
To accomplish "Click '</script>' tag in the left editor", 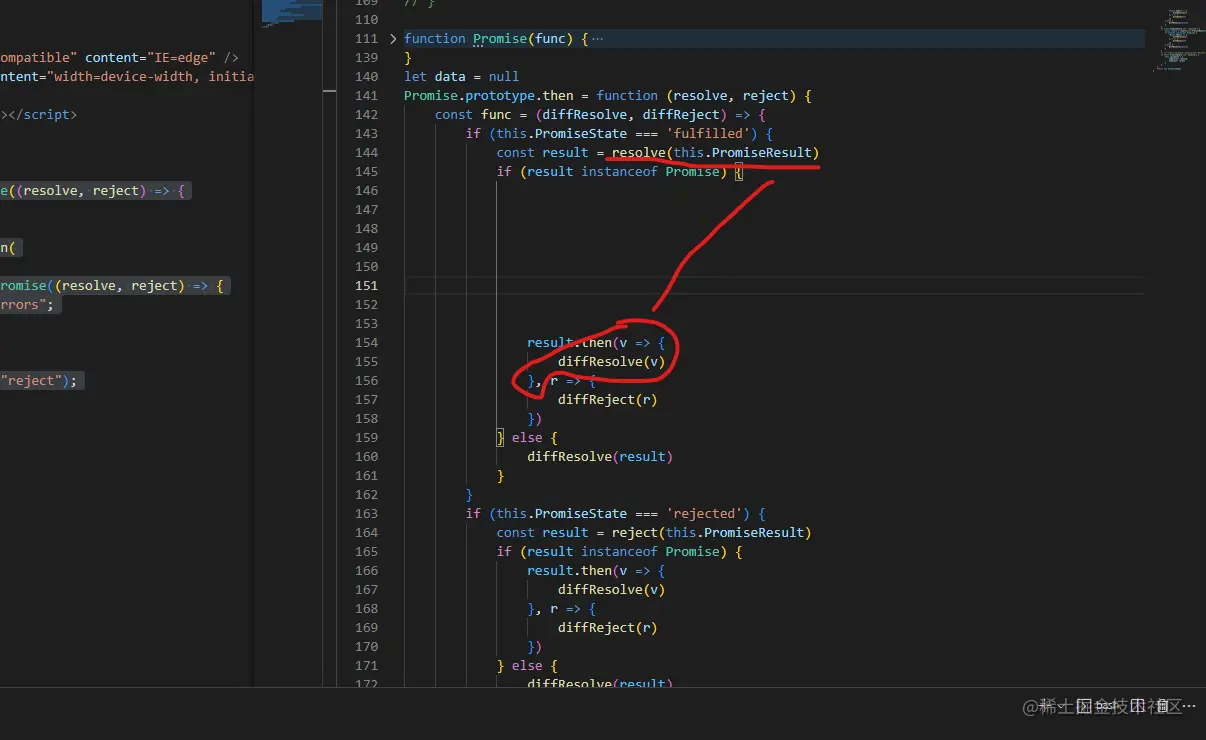I will point(40,115).
